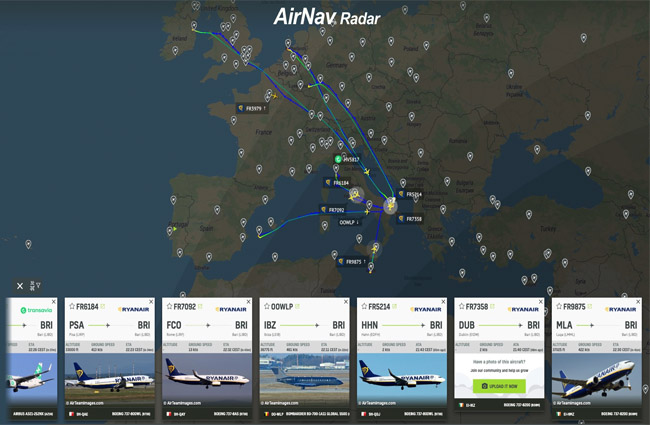
Task: Select the OOWLP flight label on the map
Action: click(349, 223)
